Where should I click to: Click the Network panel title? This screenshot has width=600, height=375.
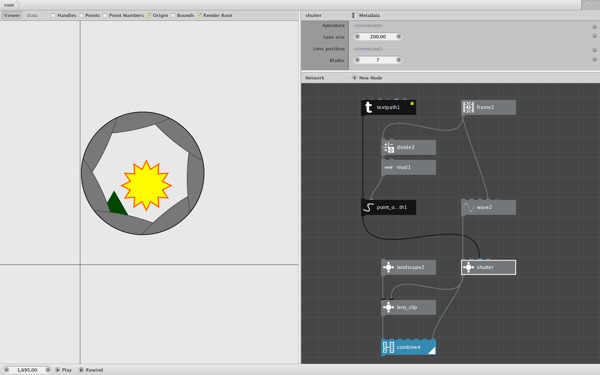click(315, 78)
